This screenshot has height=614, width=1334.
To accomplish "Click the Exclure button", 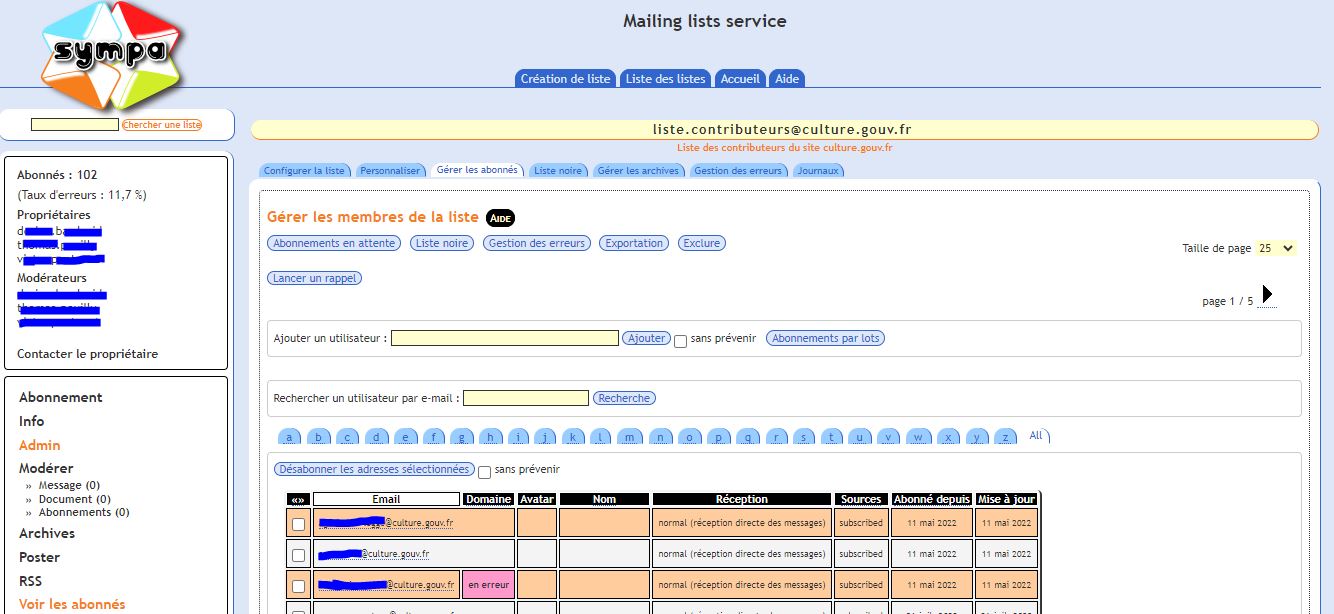I will 701,243.
